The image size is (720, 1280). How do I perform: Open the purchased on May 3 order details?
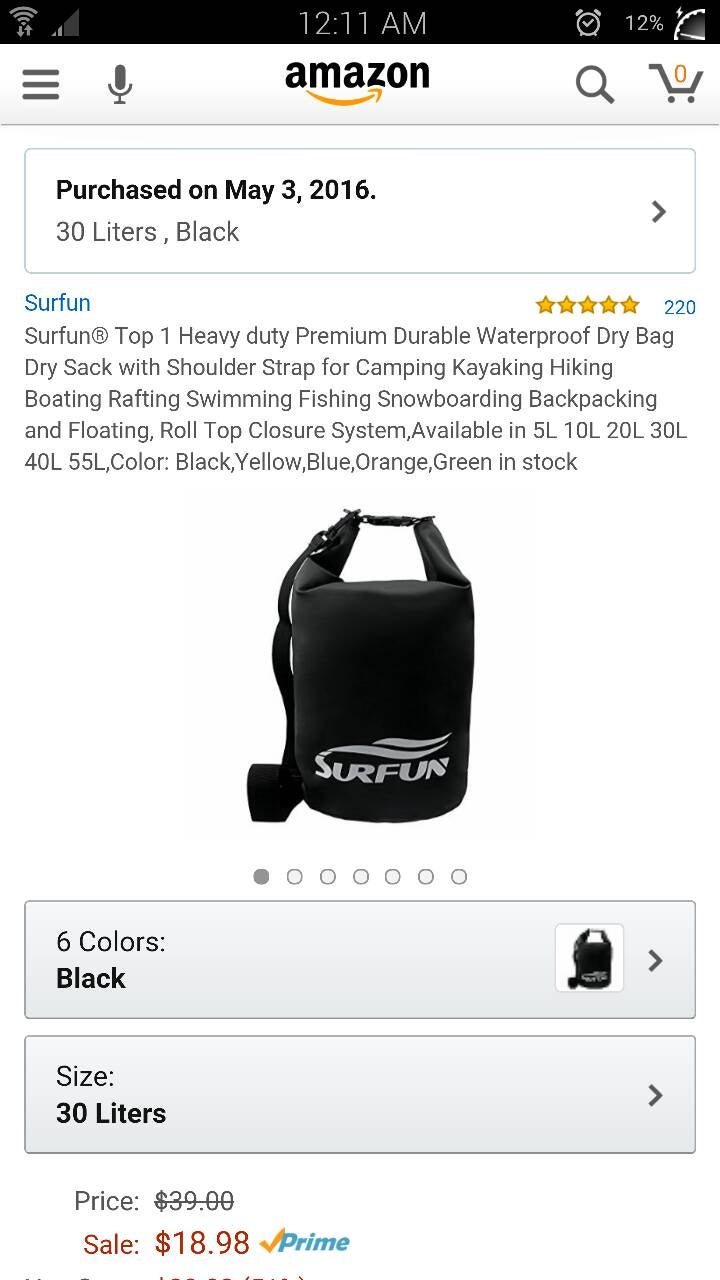click(x=360, y=211)
